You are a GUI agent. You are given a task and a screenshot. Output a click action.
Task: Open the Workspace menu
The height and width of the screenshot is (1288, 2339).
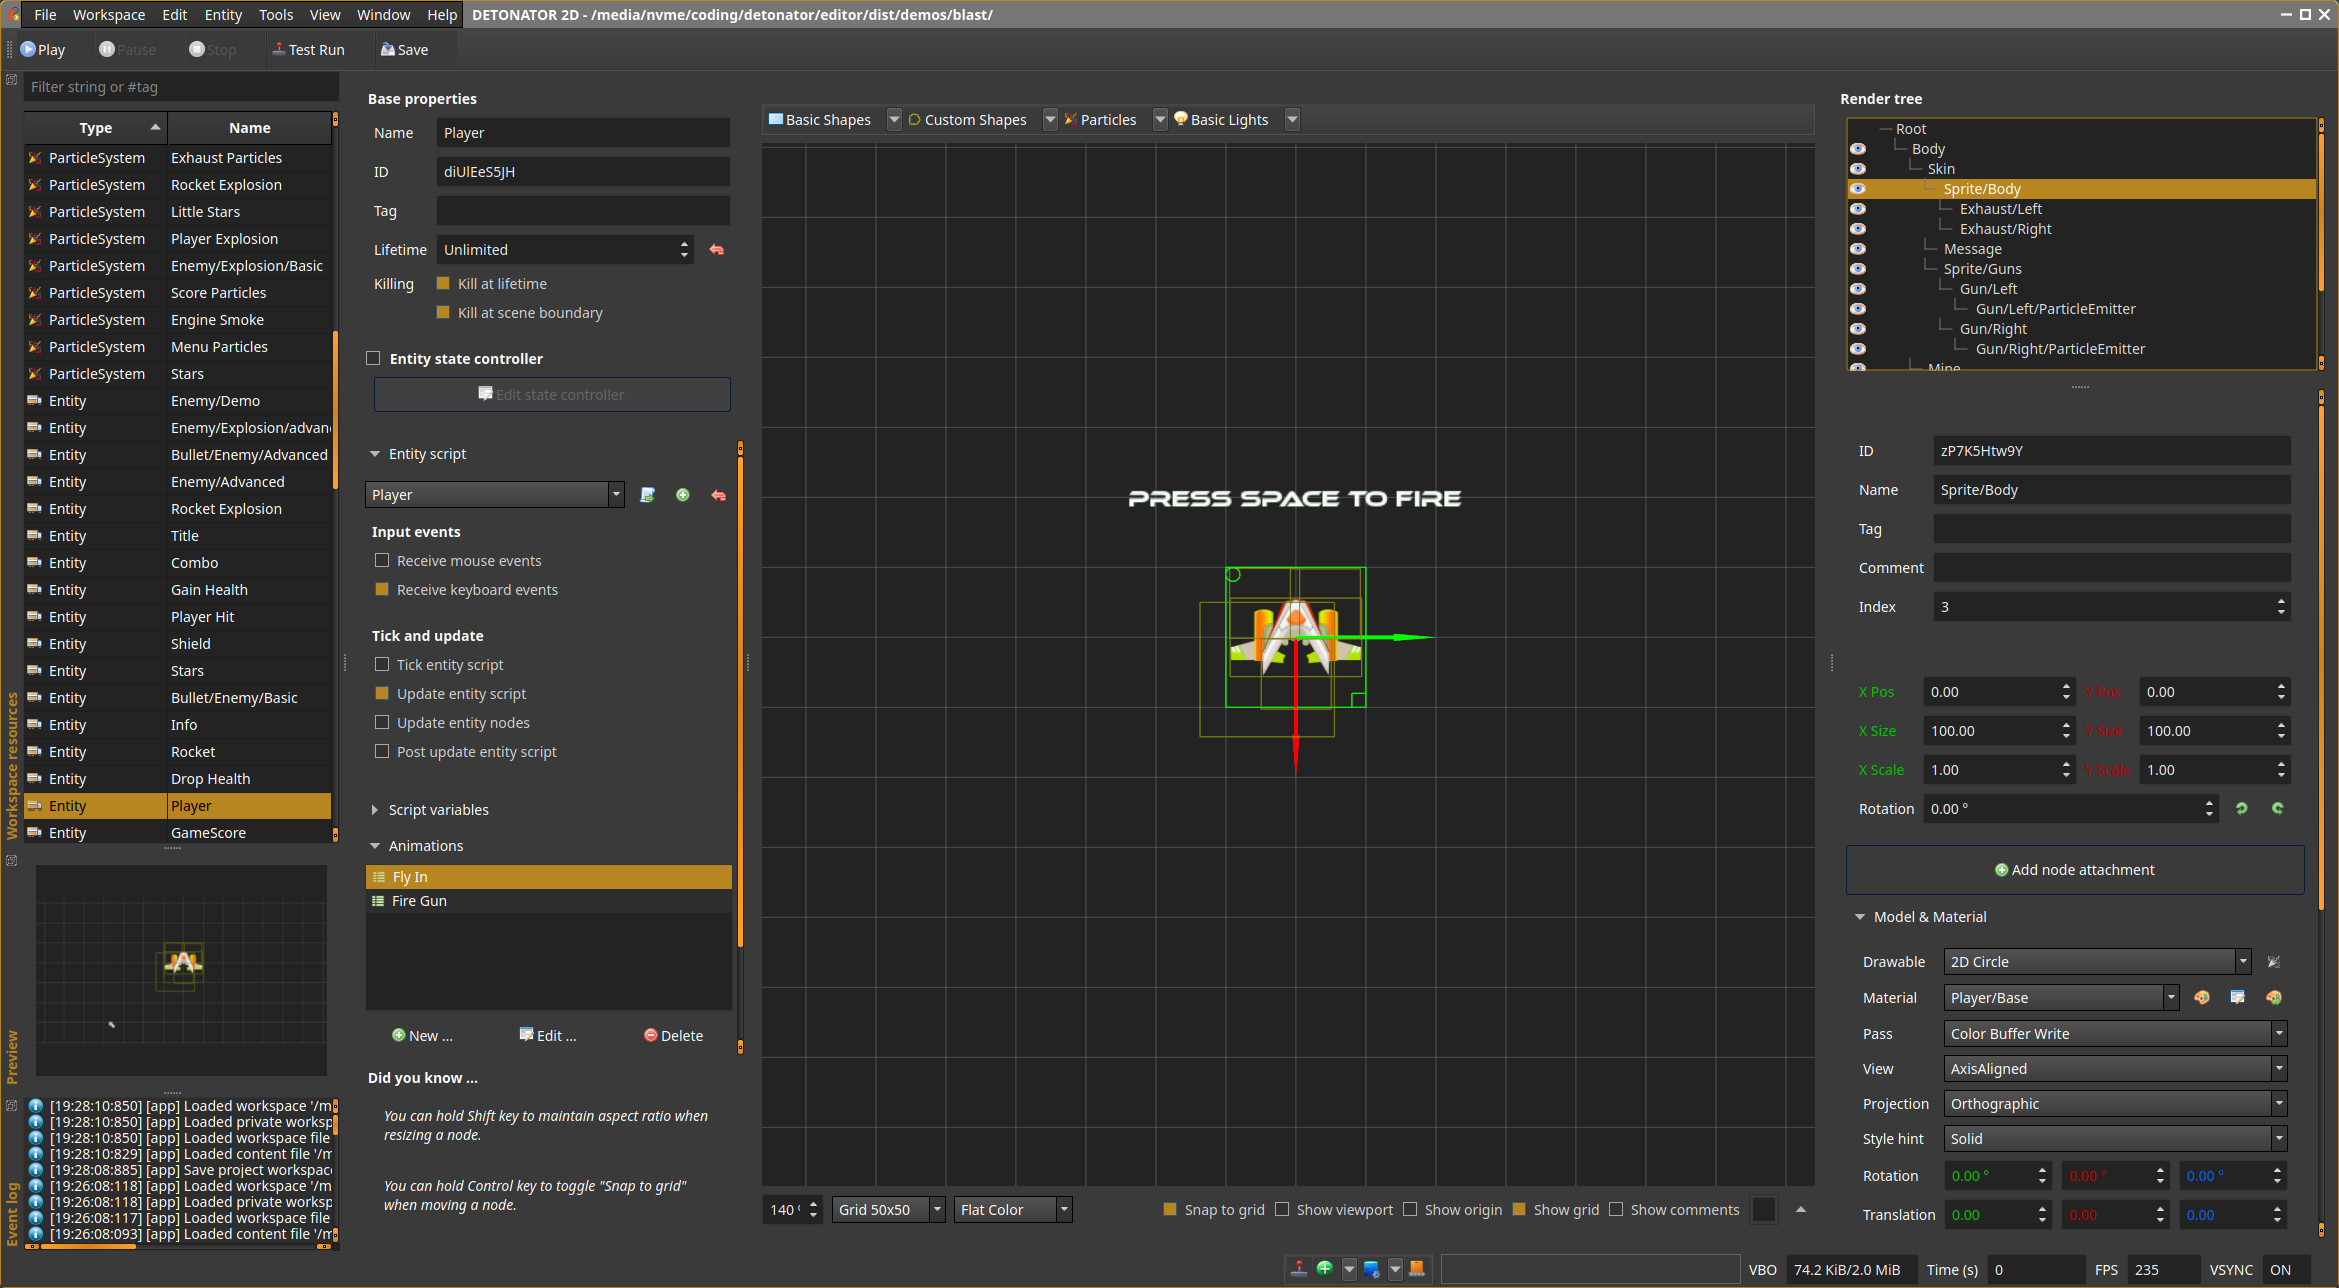(x=108, y=15)
